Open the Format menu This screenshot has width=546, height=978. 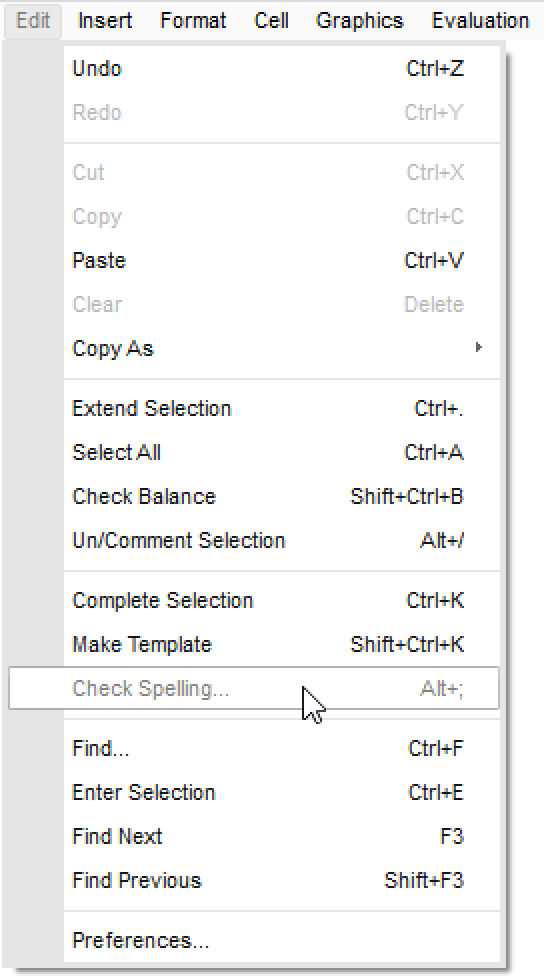coord(193,21)
